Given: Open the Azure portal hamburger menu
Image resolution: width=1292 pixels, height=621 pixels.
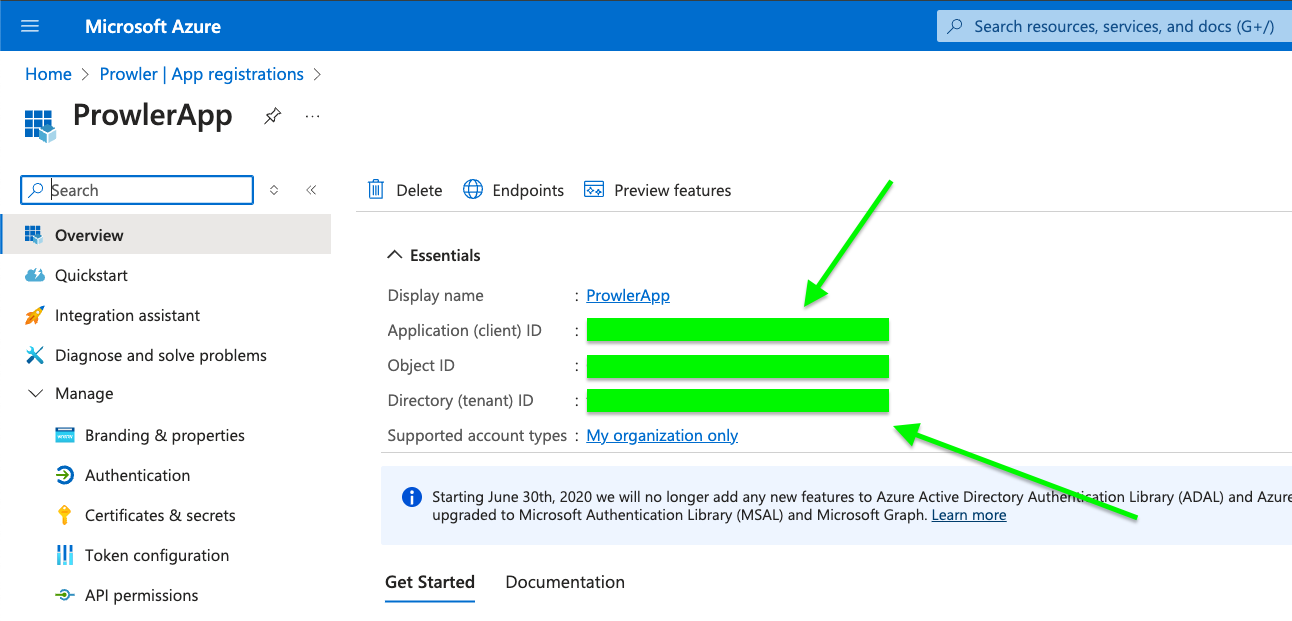Looking at the screenshot, I should pos(30,26).
